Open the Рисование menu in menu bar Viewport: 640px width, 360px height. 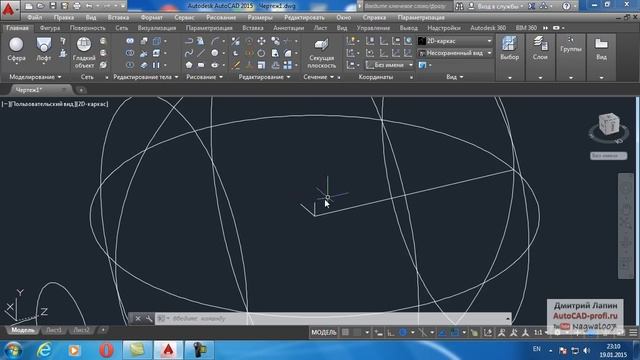221,18
